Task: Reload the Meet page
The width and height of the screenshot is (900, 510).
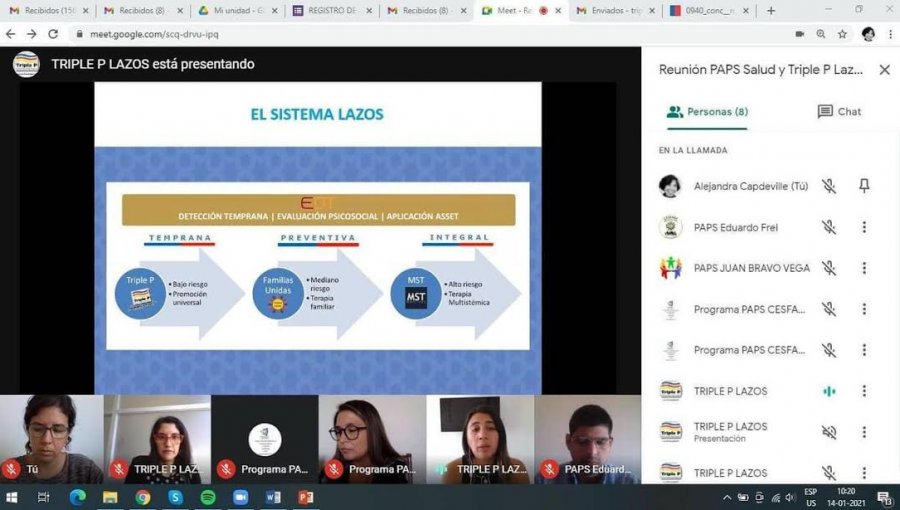Action: click(x=53, y=34)
